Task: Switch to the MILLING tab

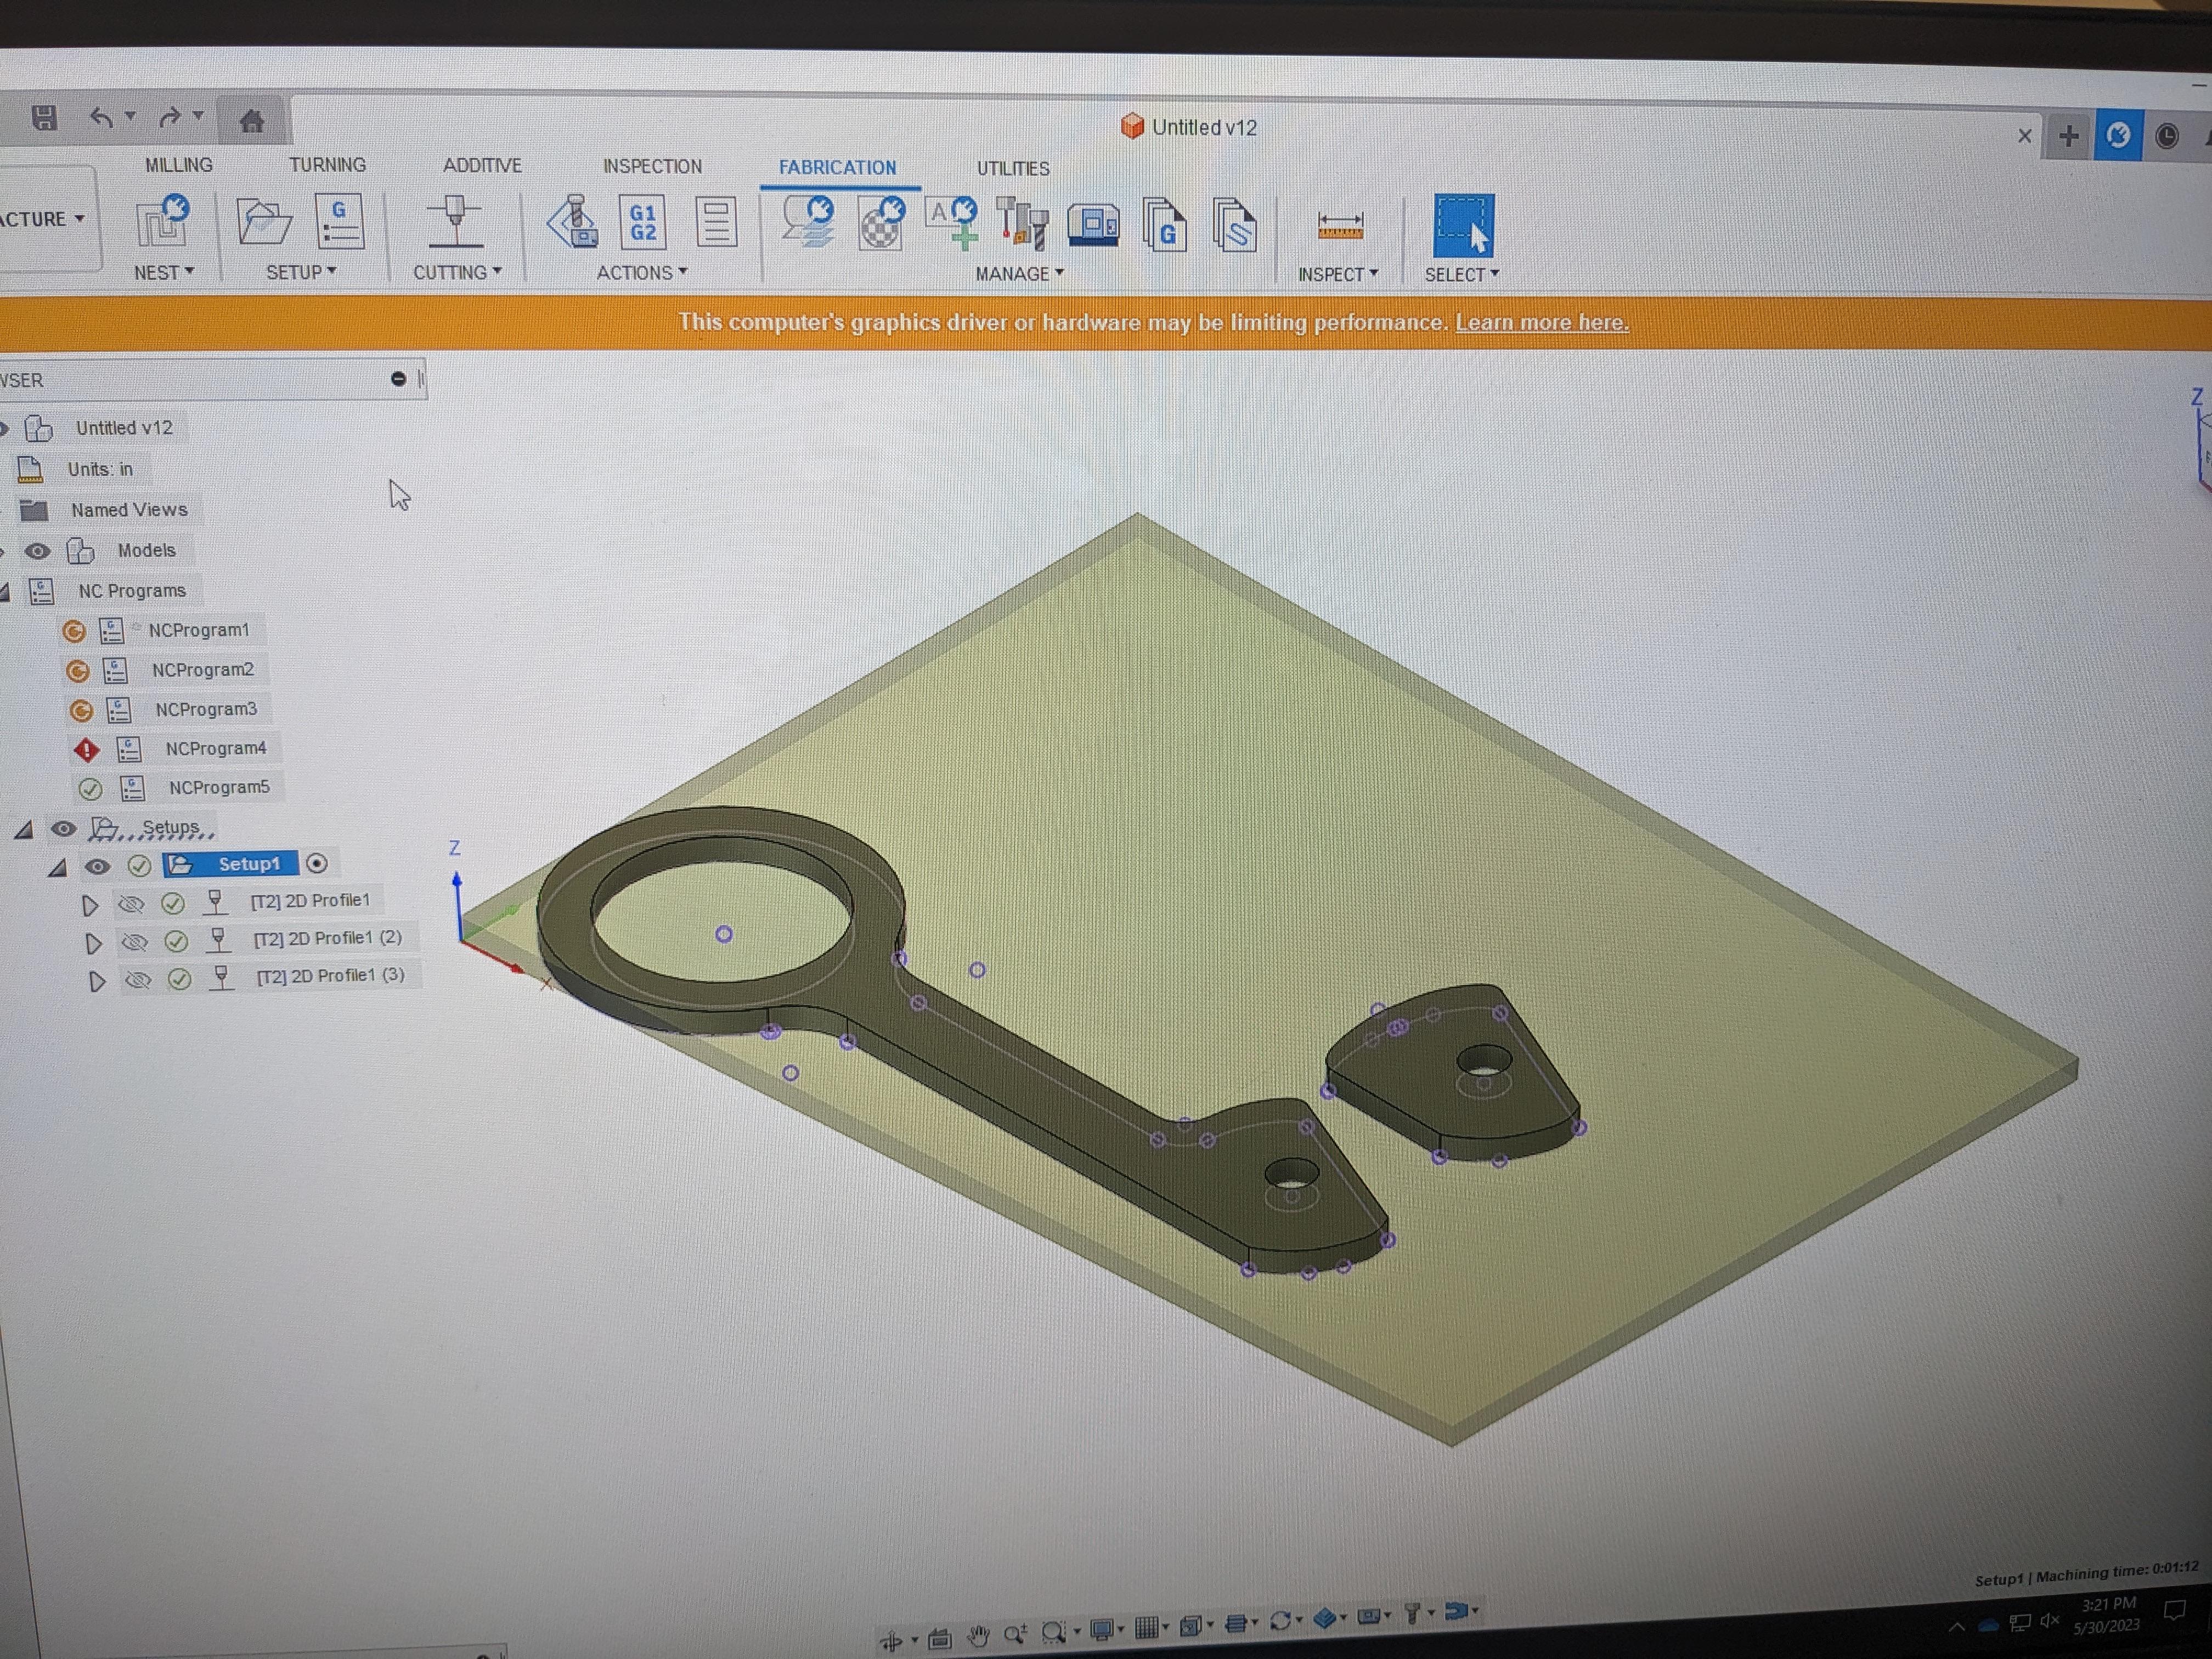Action: (x=178, y=165)
